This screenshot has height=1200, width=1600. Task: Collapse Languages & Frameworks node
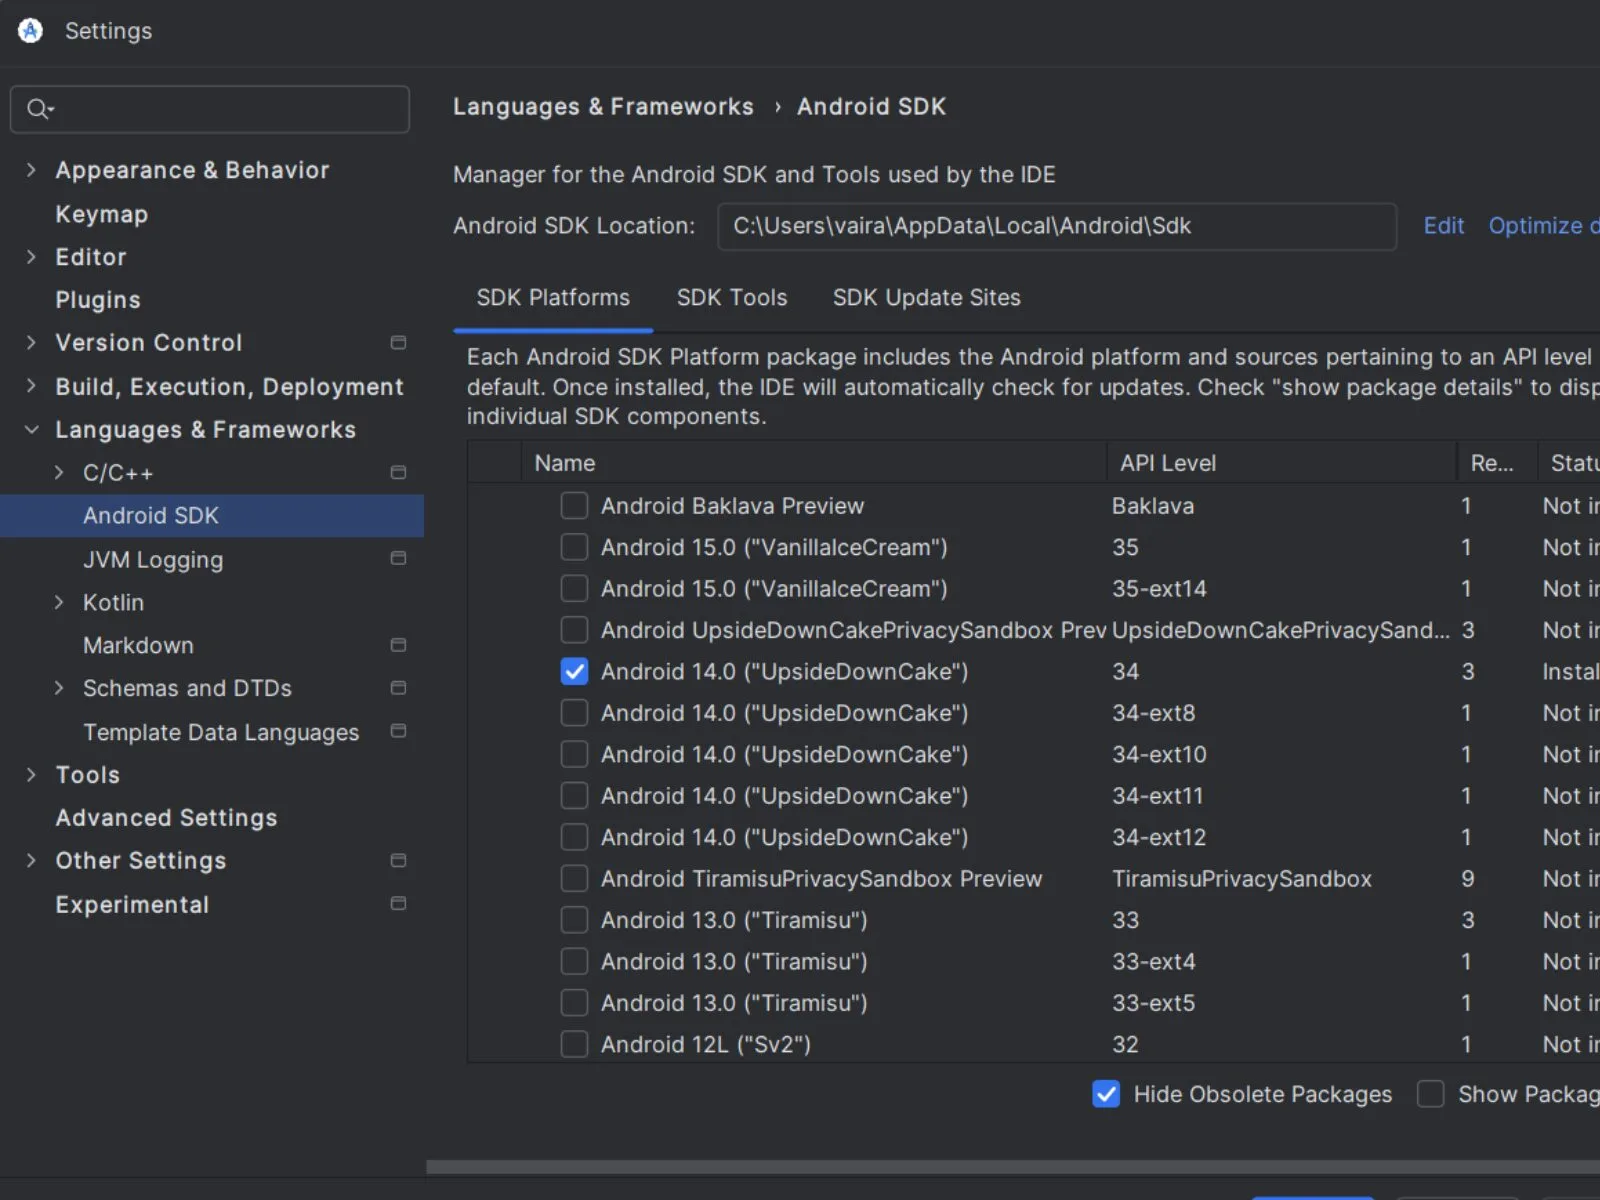[x=31, y=429]
